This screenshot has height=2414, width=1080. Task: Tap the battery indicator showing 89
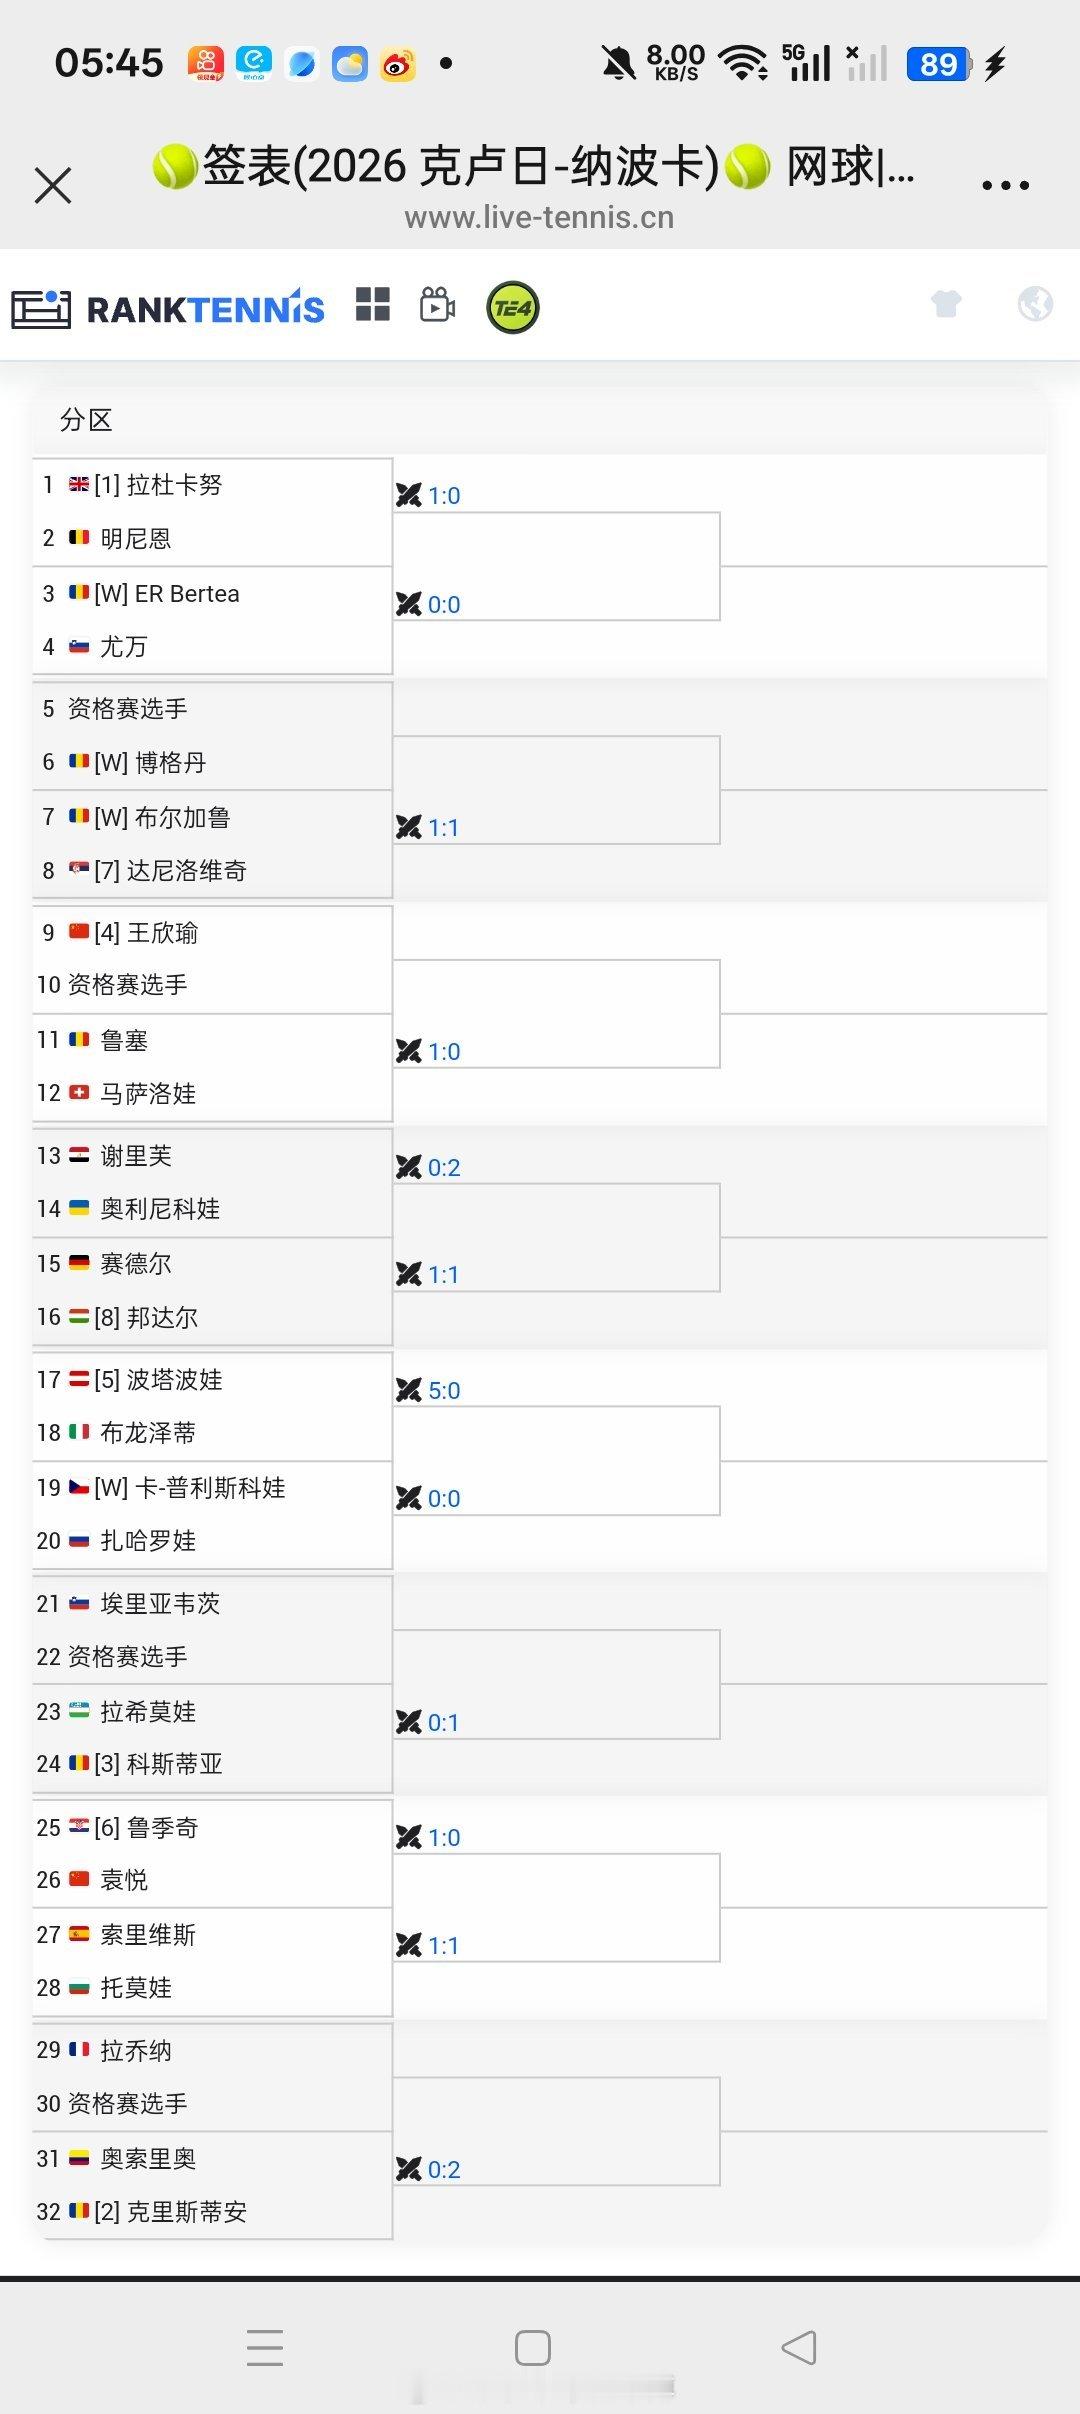click(937, 62)
